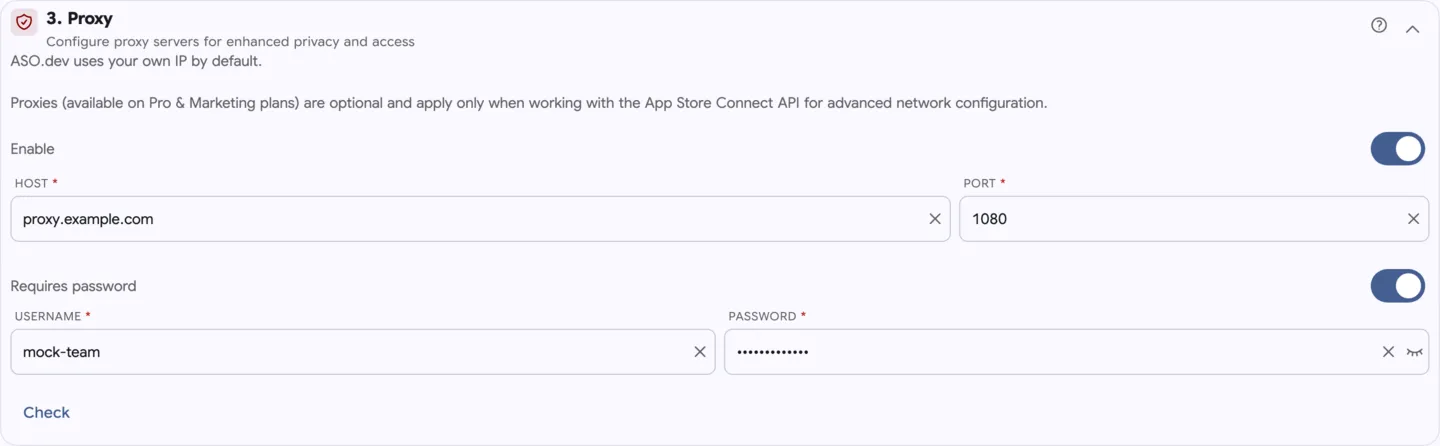Click the "Enable" label text
Image resolution: width=1440 pixels, height=446 pixels.
(32, 149)
